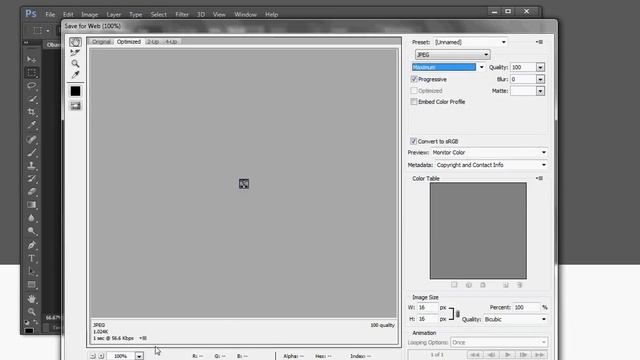Select the Rectangle shape tool
The image size is (640, 360).
coord(31,284)
